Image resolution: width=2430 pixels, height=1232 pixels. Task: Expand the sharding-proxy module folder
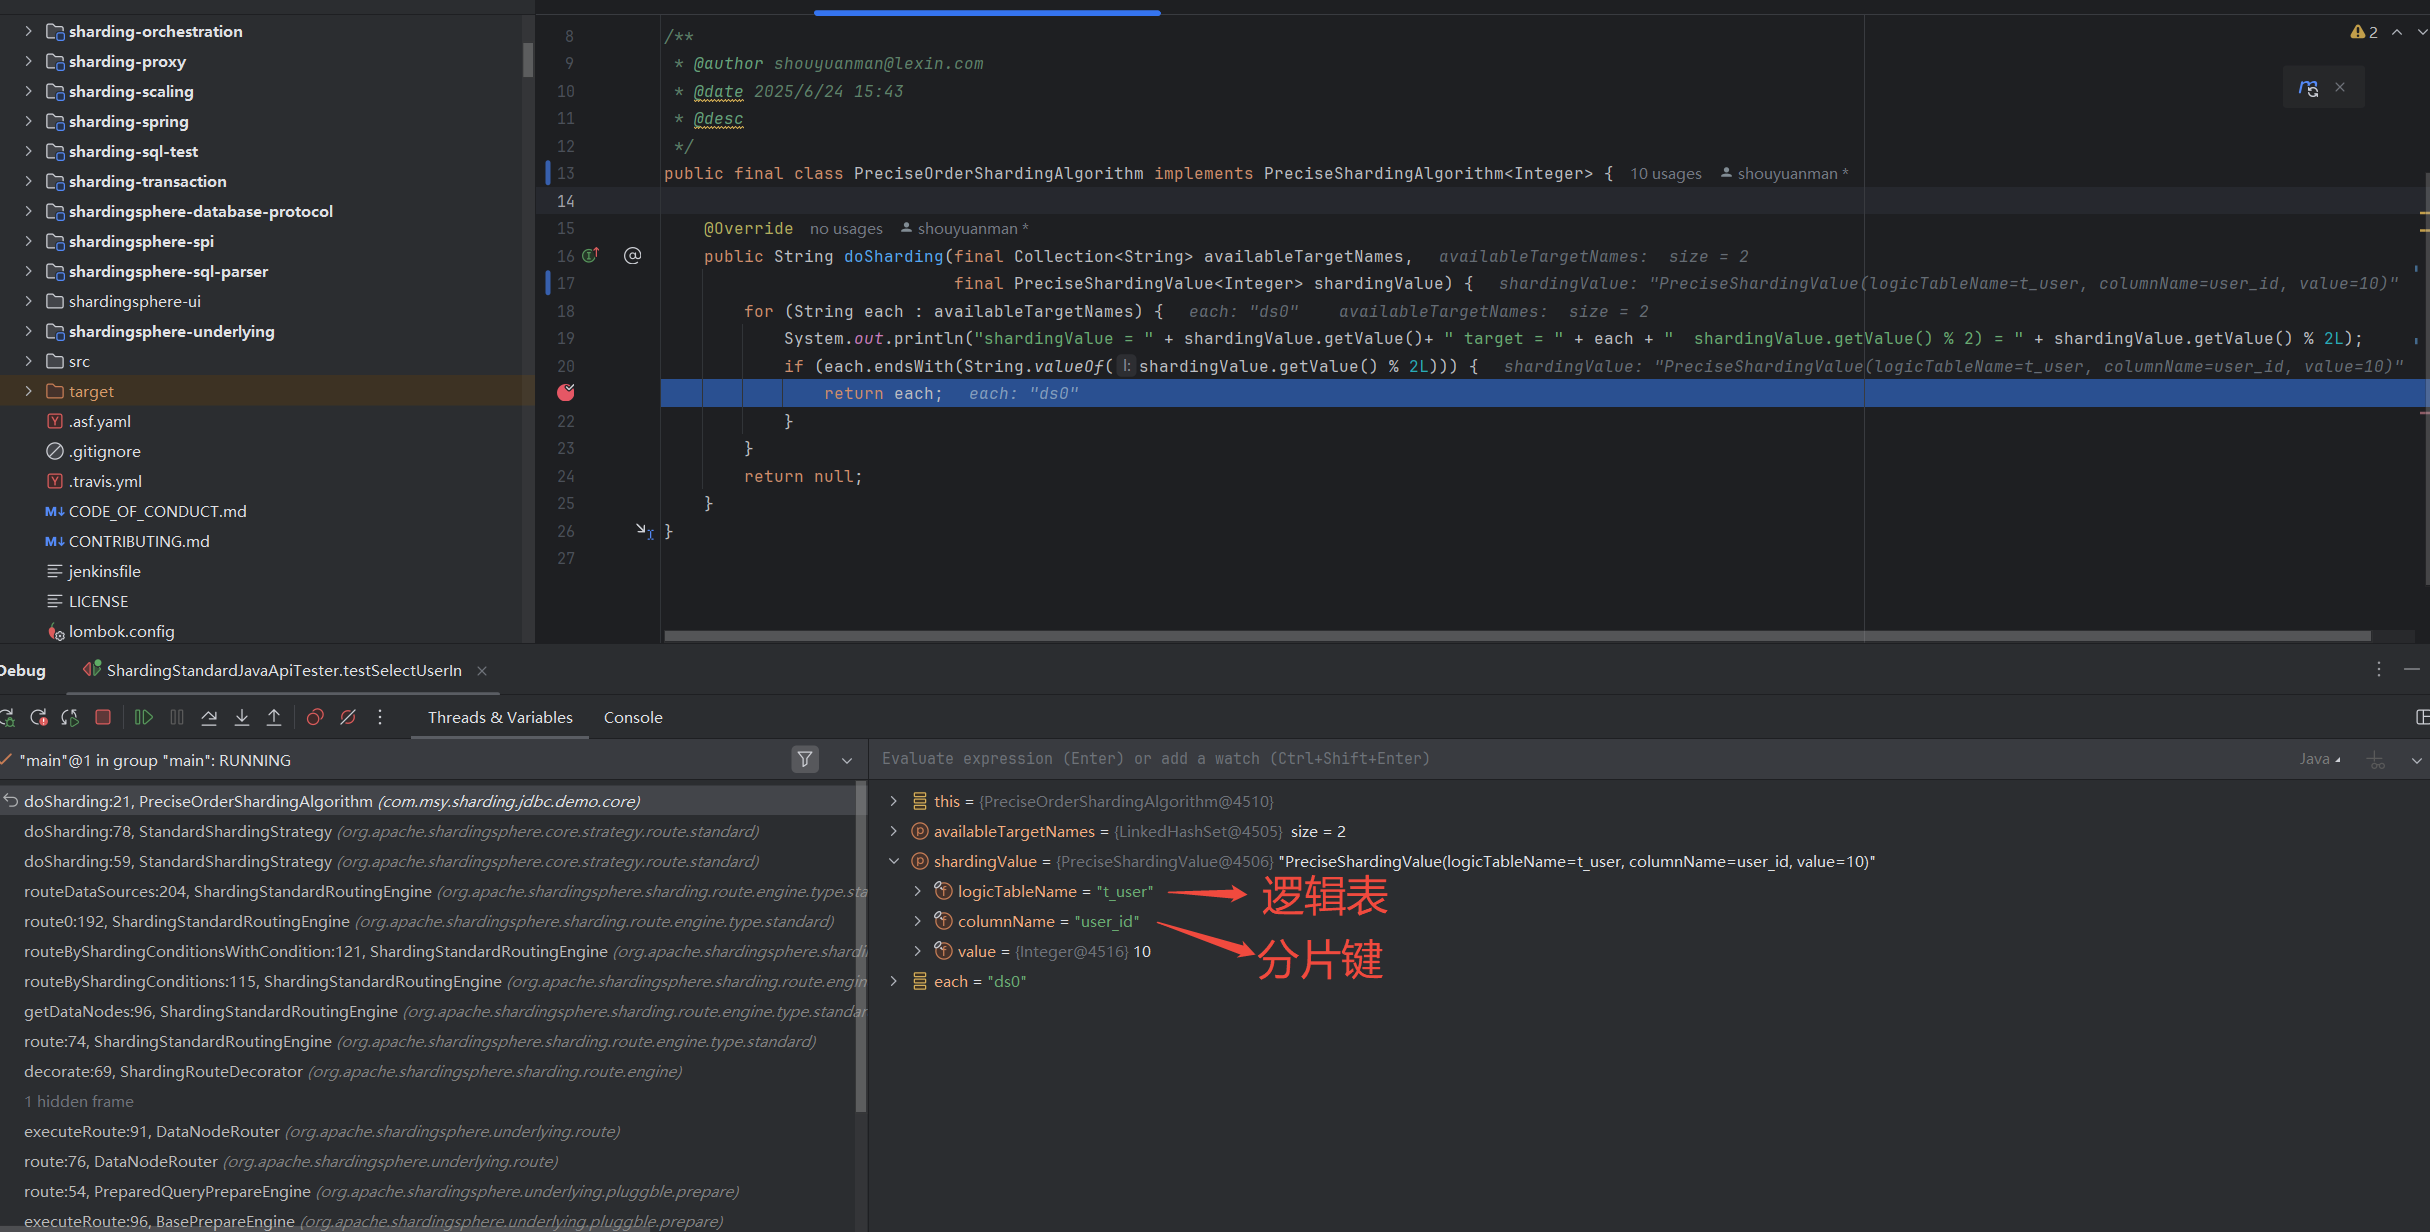tap(28, 61)
